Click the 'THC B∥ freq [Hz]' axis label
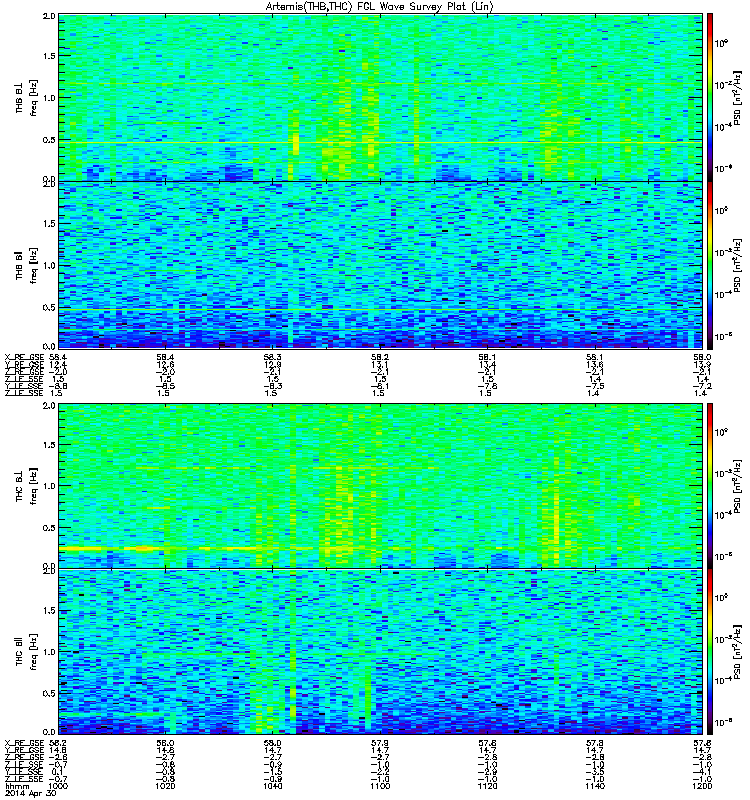The image size is (750, 800). (x=26, y=652)
